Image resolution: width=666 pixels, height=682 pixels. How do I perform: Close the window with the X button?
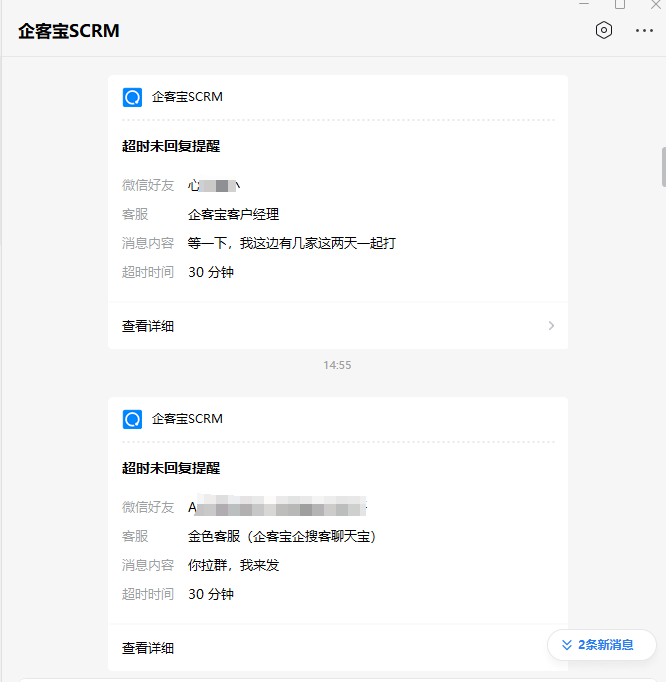tap(656, 4)
